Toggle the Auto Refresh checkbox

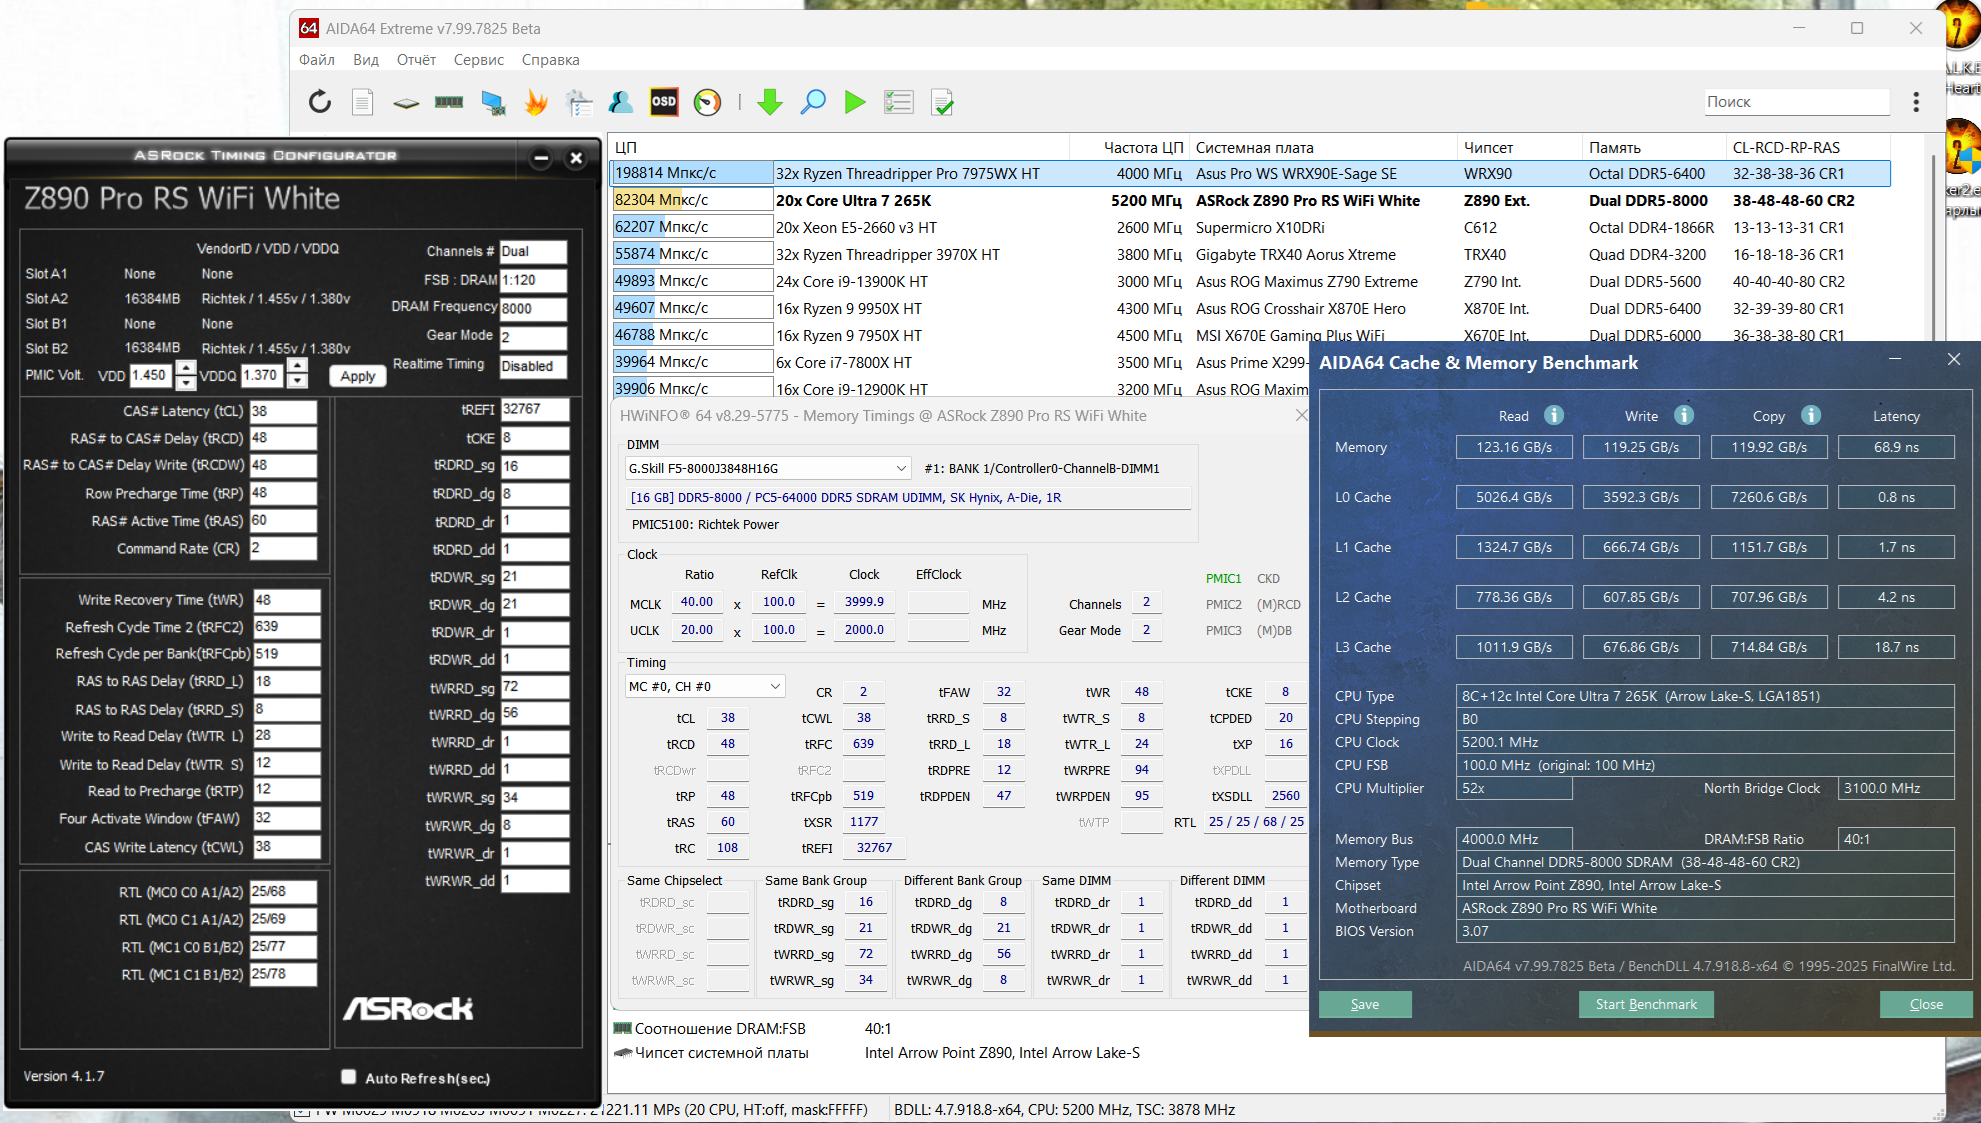349,1077
